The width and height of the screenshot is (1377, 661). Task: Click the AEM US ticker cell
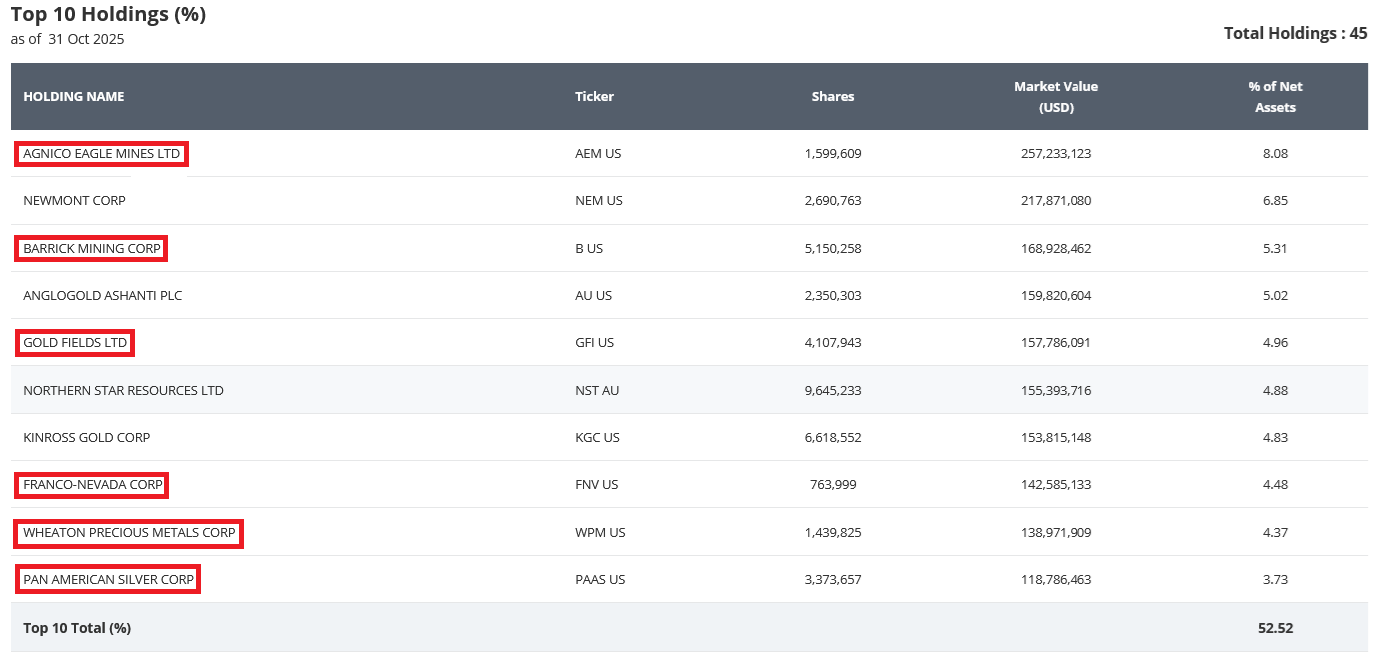tap(598, 154)
